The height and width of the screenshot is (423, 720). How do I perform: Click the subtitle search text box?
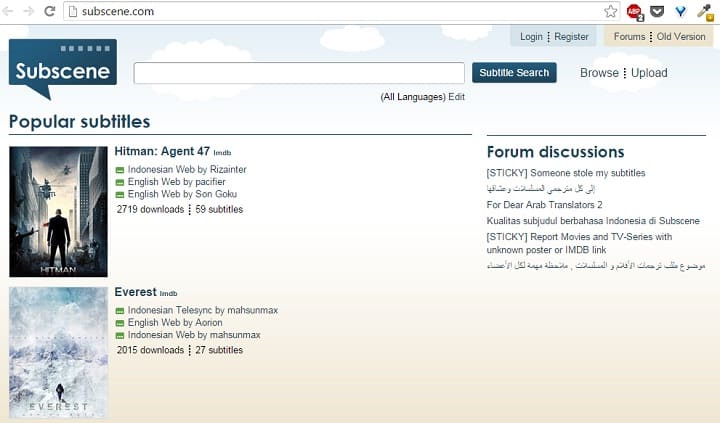[299, 73]
